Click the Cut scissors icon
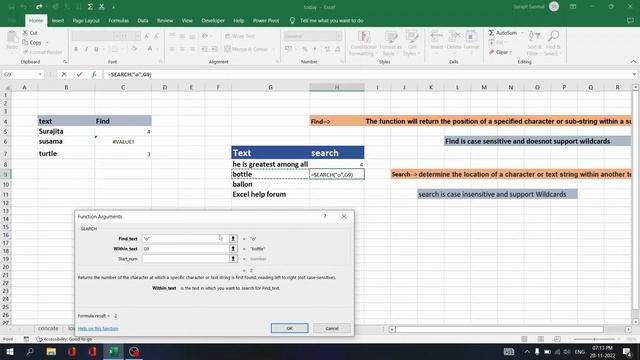Screen dimensions: 640x360 coord(25,33)
